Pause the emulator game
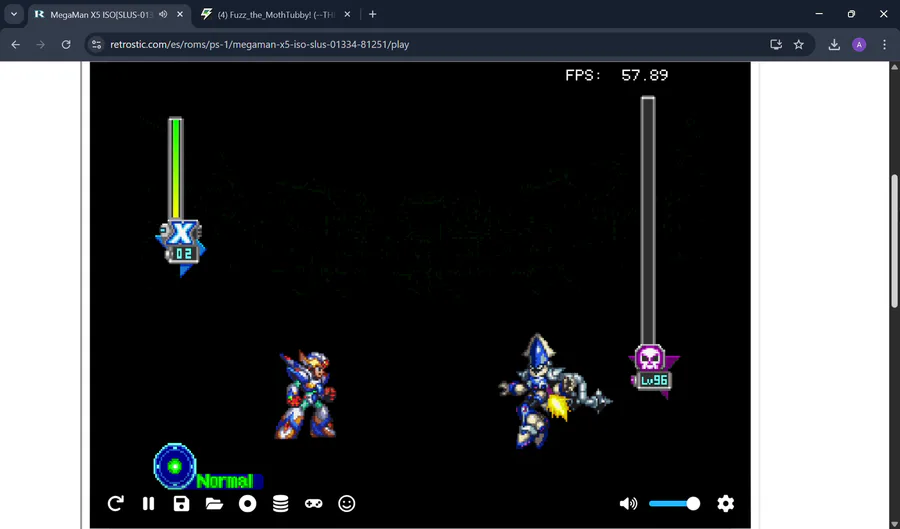Viewport: 900px width, 529px height. [x=148, y=504]
